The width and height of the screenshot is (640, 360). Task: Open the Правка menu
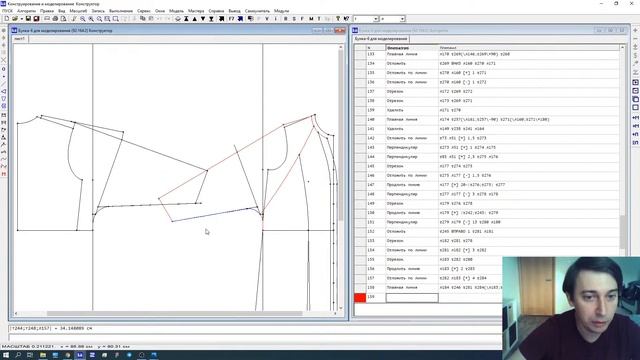point(47,11)
